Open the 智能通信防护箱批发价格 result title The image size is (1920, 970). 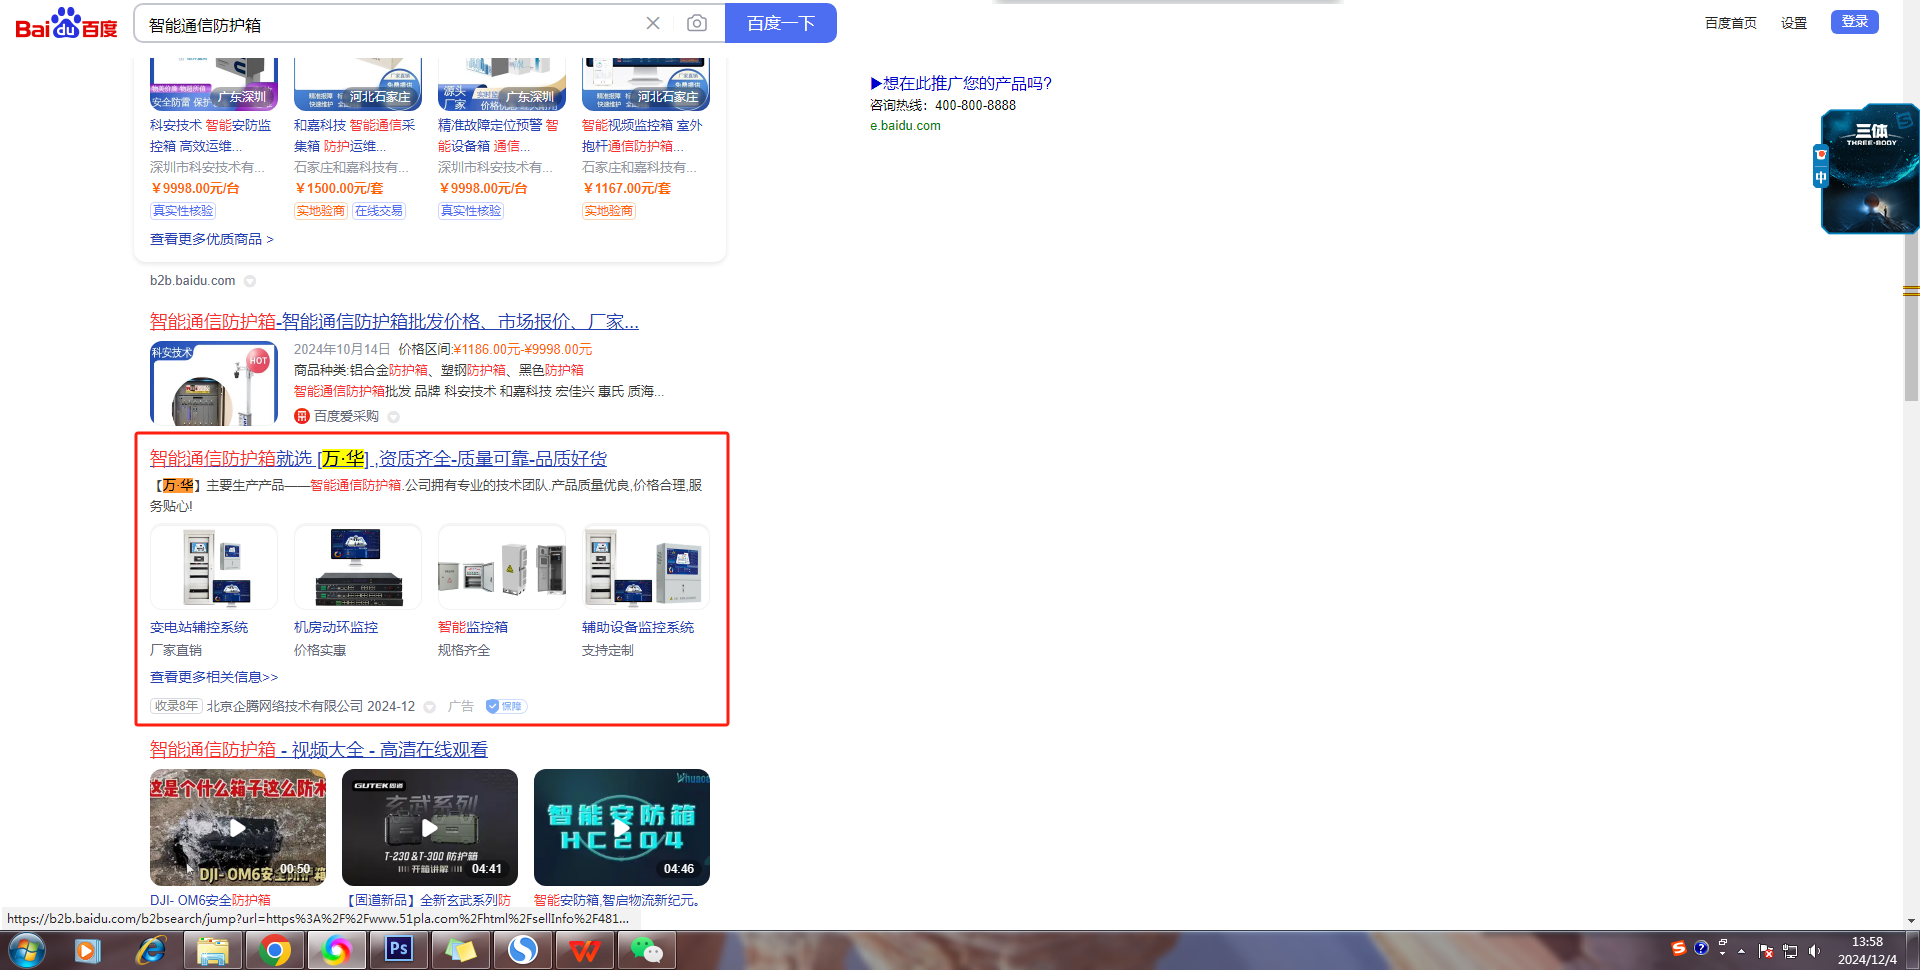pos(394,321)
